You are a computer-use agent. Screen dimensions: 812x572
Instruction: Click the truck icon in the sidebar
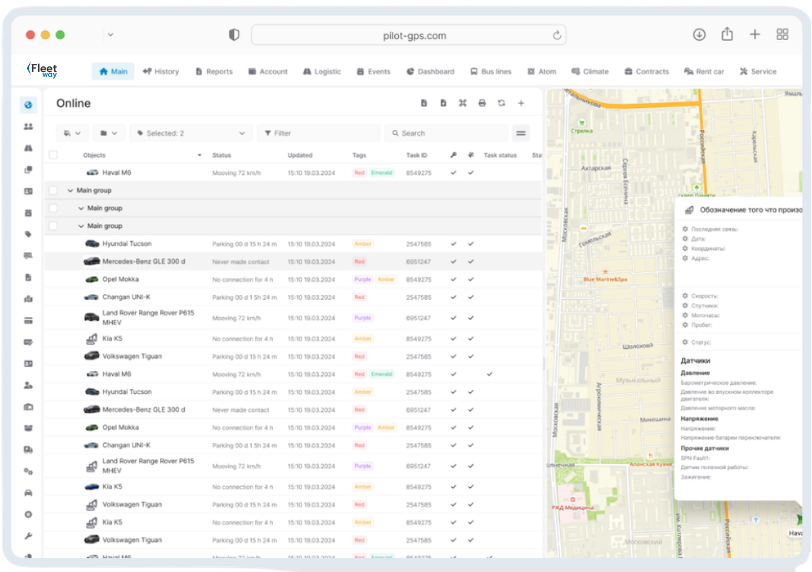pyautogui.click(x=28, y=449)
